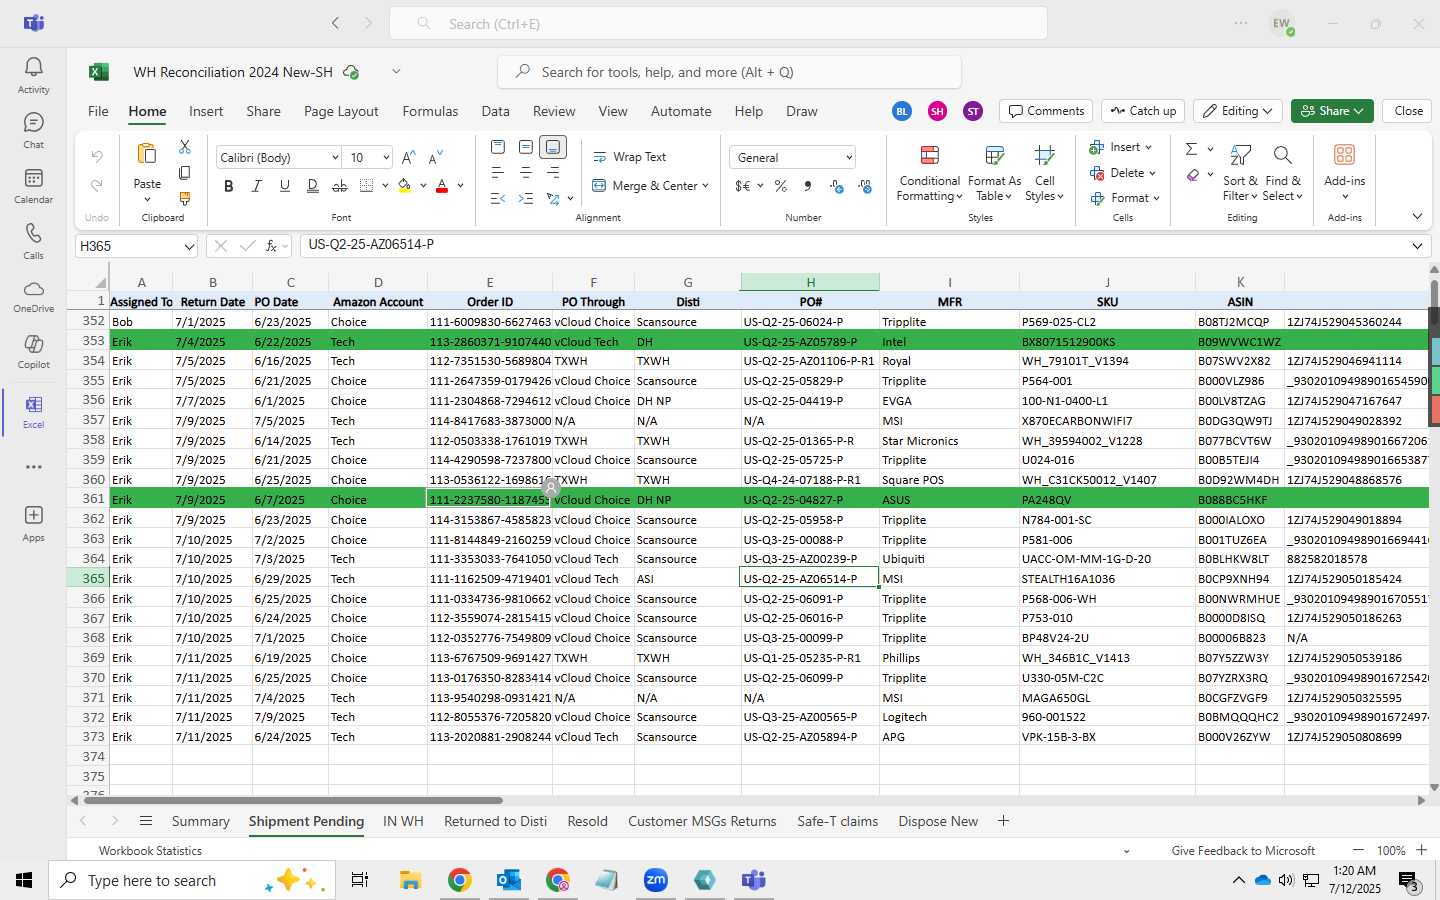
Task: Click the Catch up button
Action: point(1143,111)
